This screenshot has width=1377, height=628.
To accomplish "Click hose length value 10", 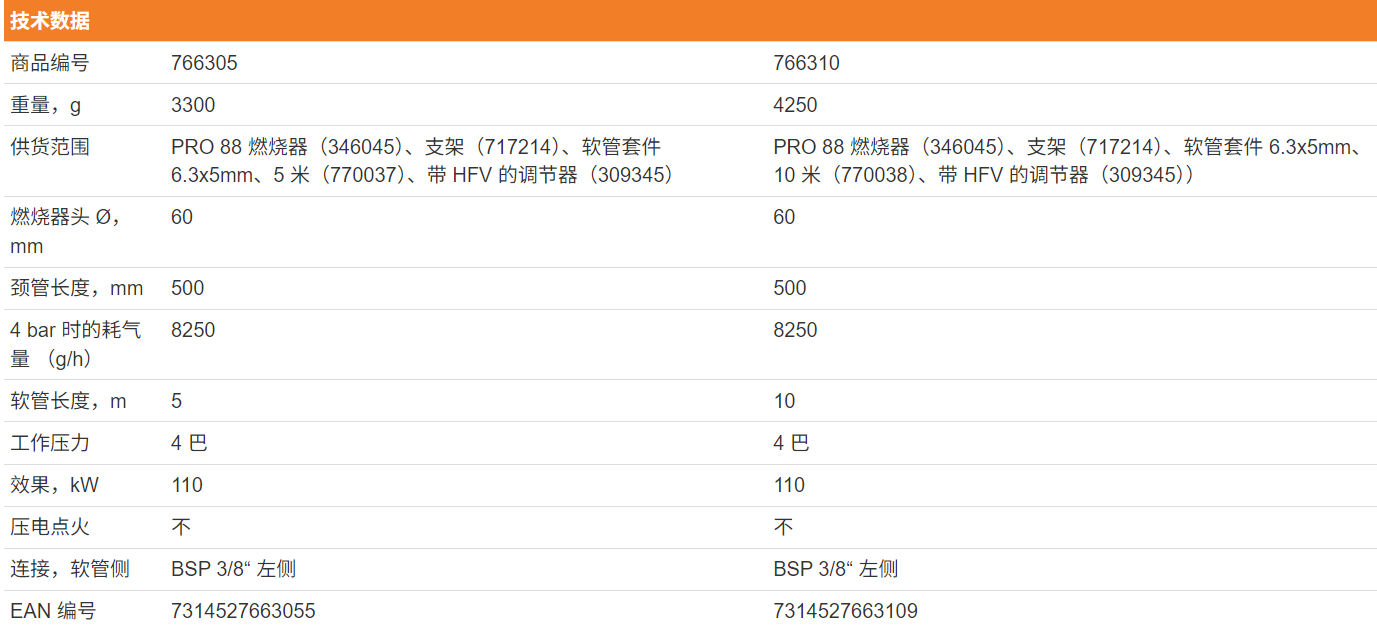I will coord(784,401).
